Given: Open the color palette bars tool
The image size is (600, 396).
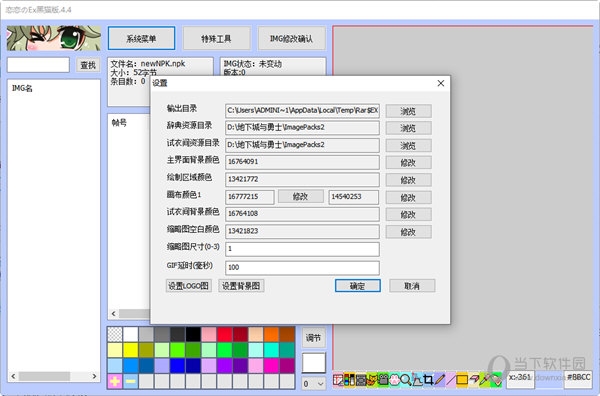Looking at the screenshot, I should click(x=349, y=380).
